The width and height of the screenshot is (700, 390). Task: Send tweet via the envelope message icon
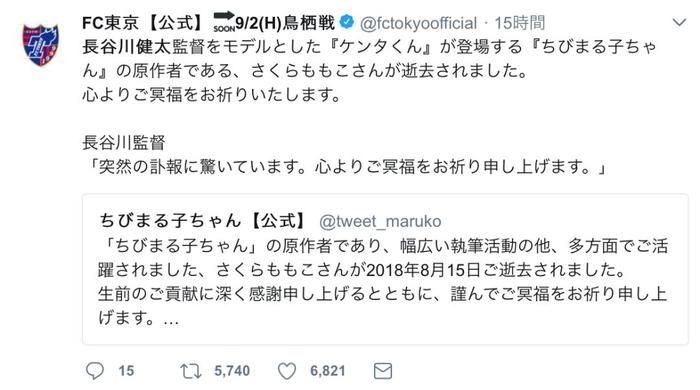tap(383, 371)
